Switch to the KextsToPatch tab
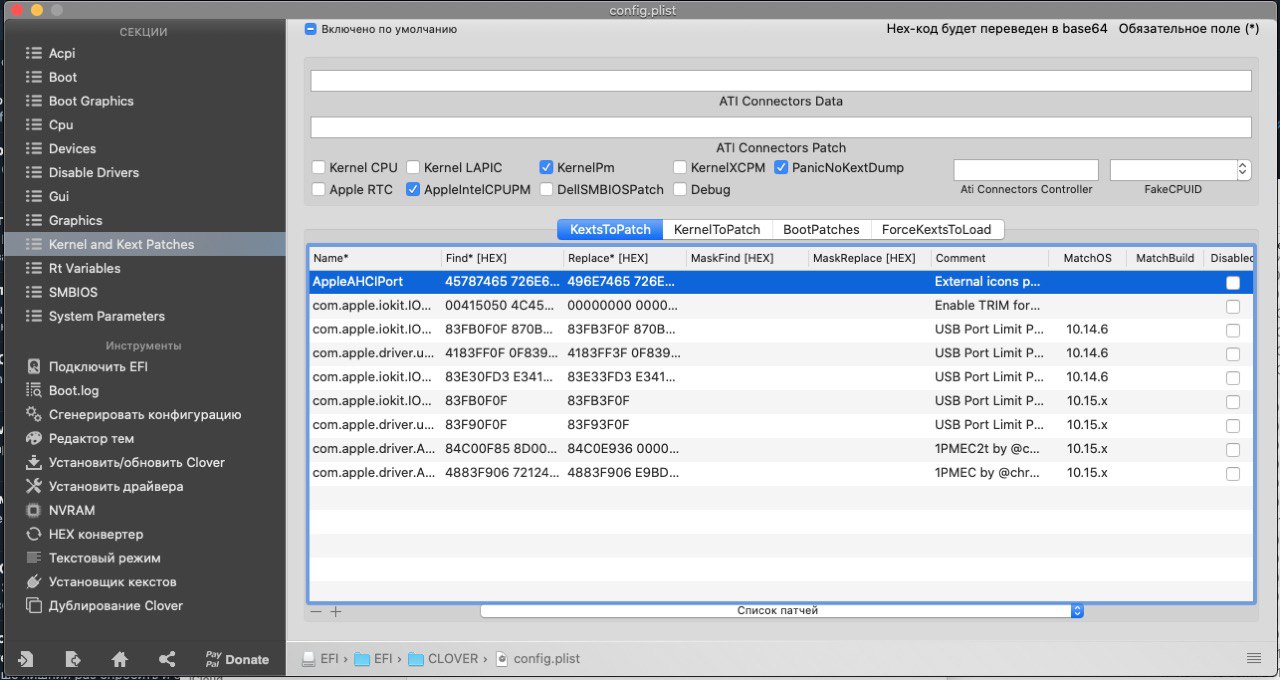The height and width of the screenshot is (680, 1280). pyautogui.click(x=610, y=229)
